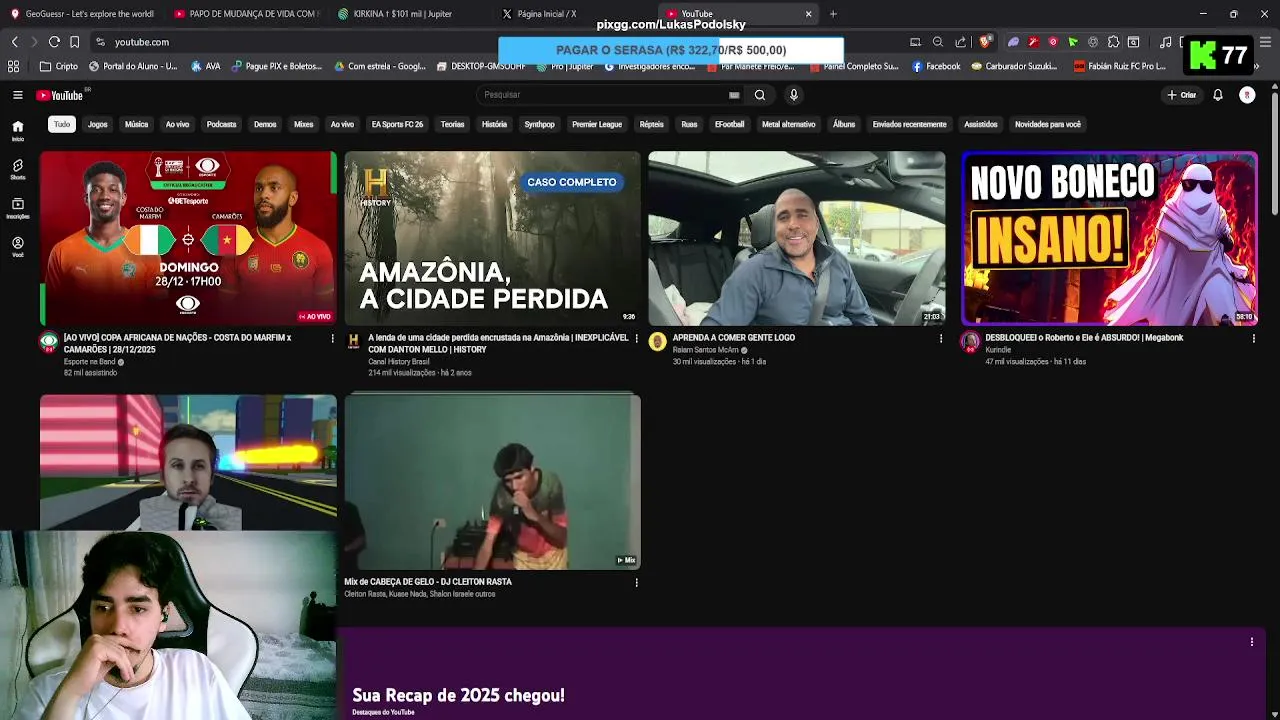Close the active YouTube browser tab
This screenshot has height=720, width=1280.
click(808, 14)
